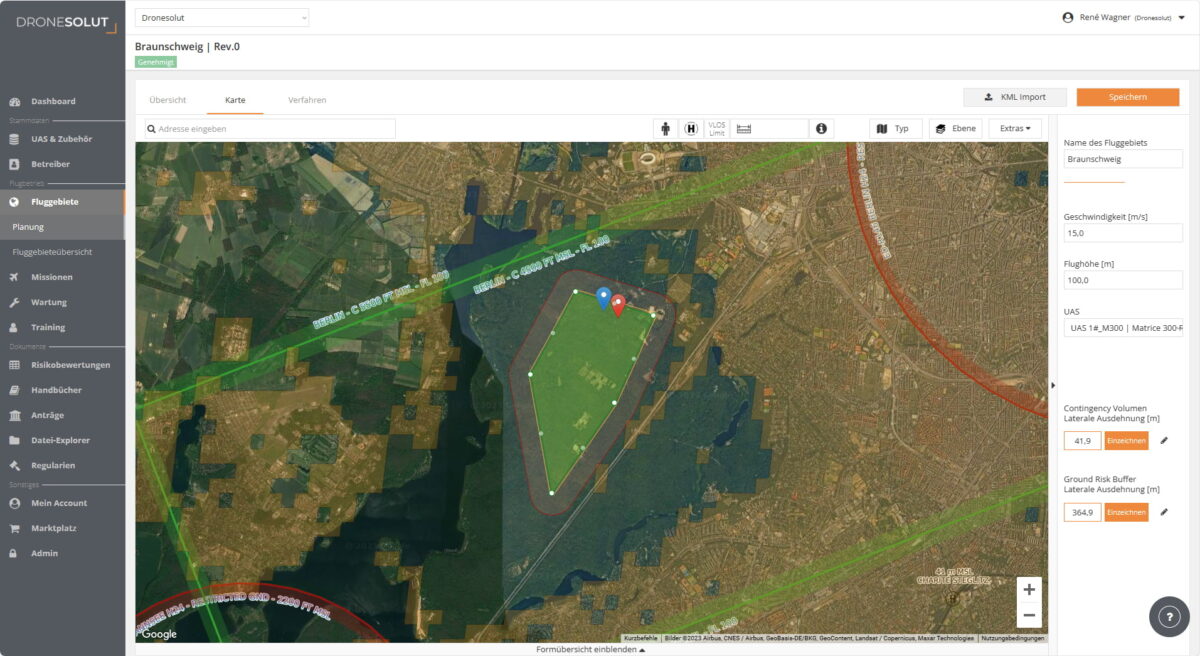Click the helipad (H) icon in map toolbar
This screenshot has width=1200, height=656.
pos(691,128)
